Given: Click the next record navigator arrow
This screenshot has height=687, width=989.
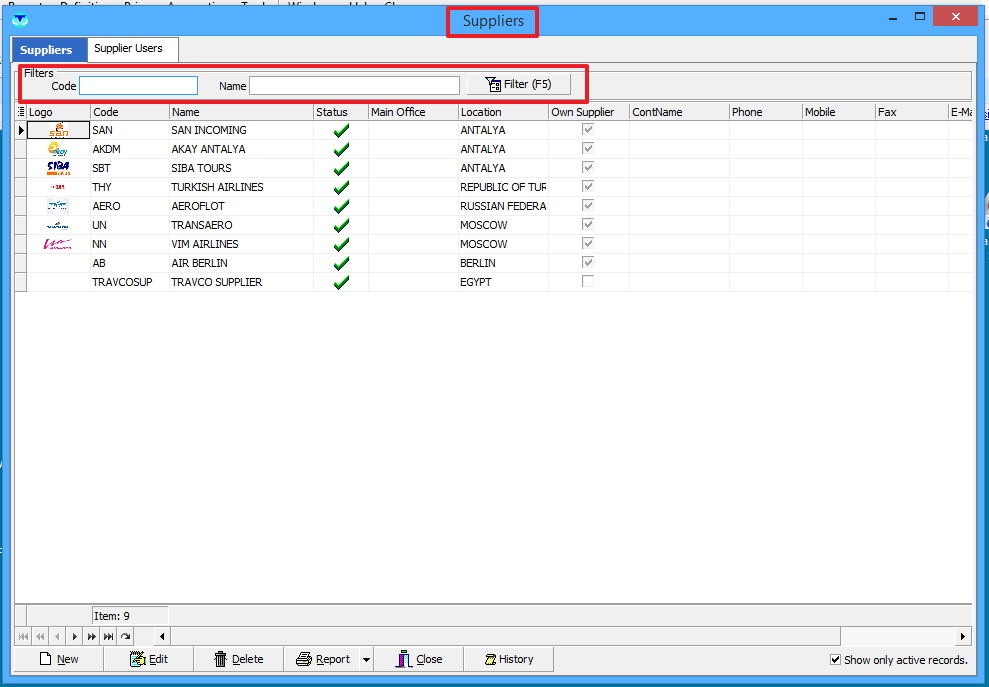Looking at the screenshot, I should point(74,636).
